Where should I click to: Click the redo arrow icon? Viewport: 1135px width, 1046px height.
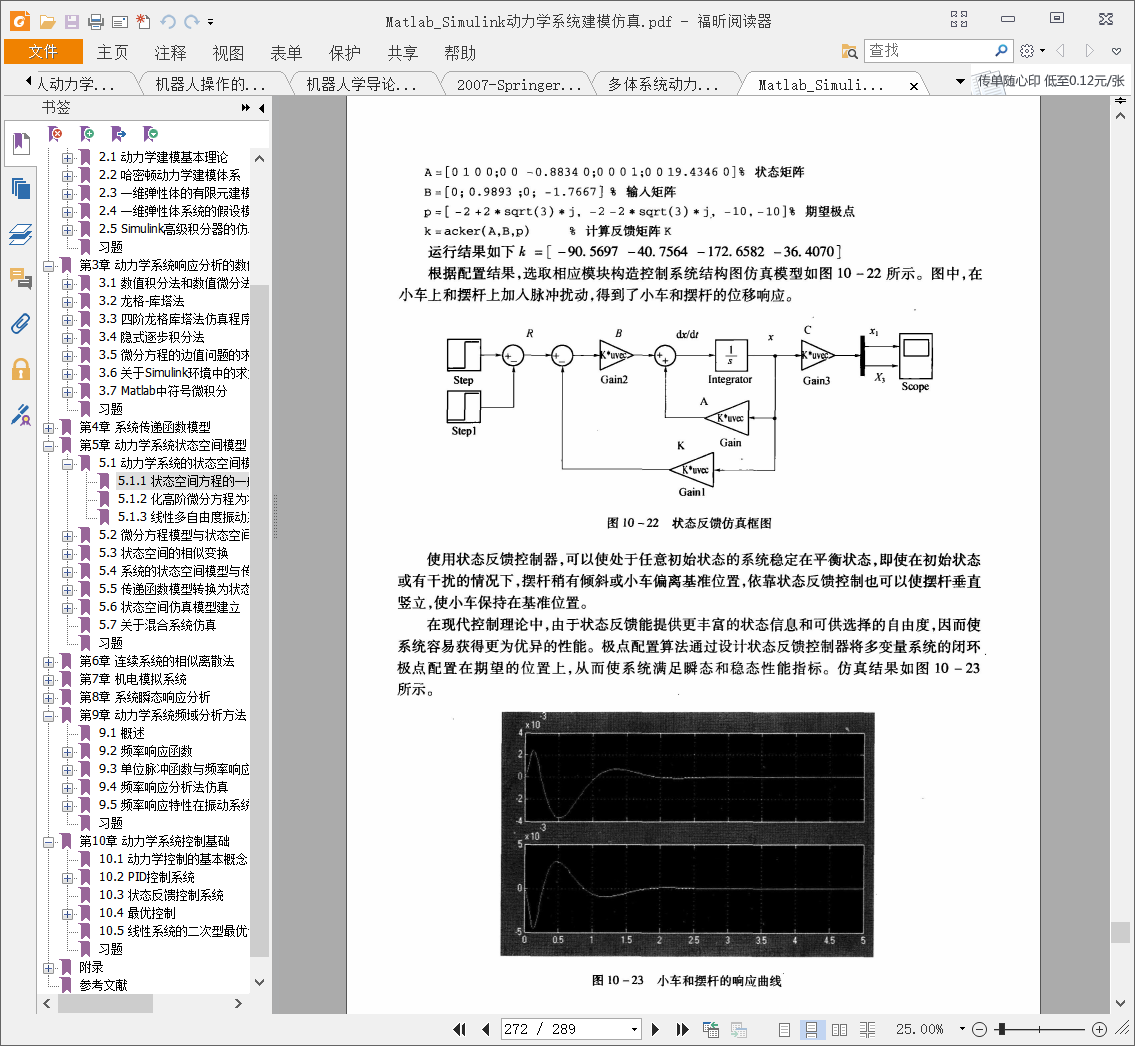pyautogui.click(x=192, y=22)
